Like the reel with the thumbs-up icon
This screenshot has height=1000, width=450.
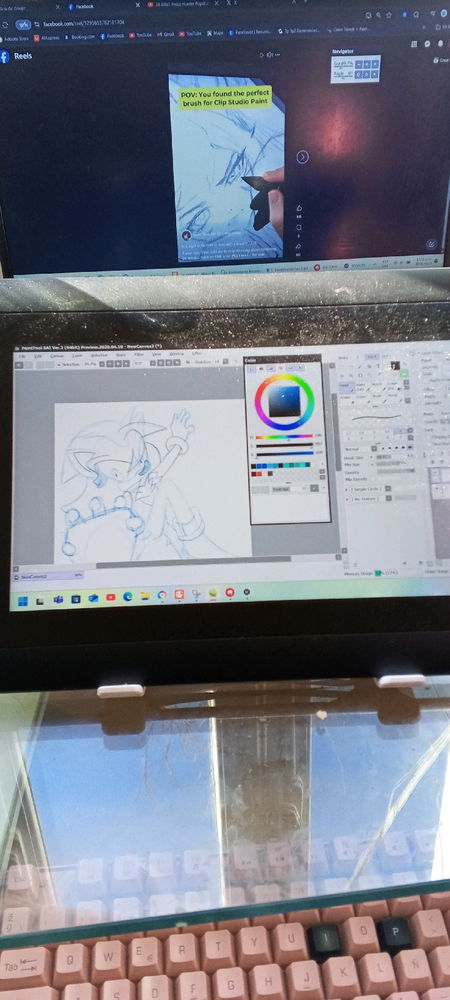(299, 208)
